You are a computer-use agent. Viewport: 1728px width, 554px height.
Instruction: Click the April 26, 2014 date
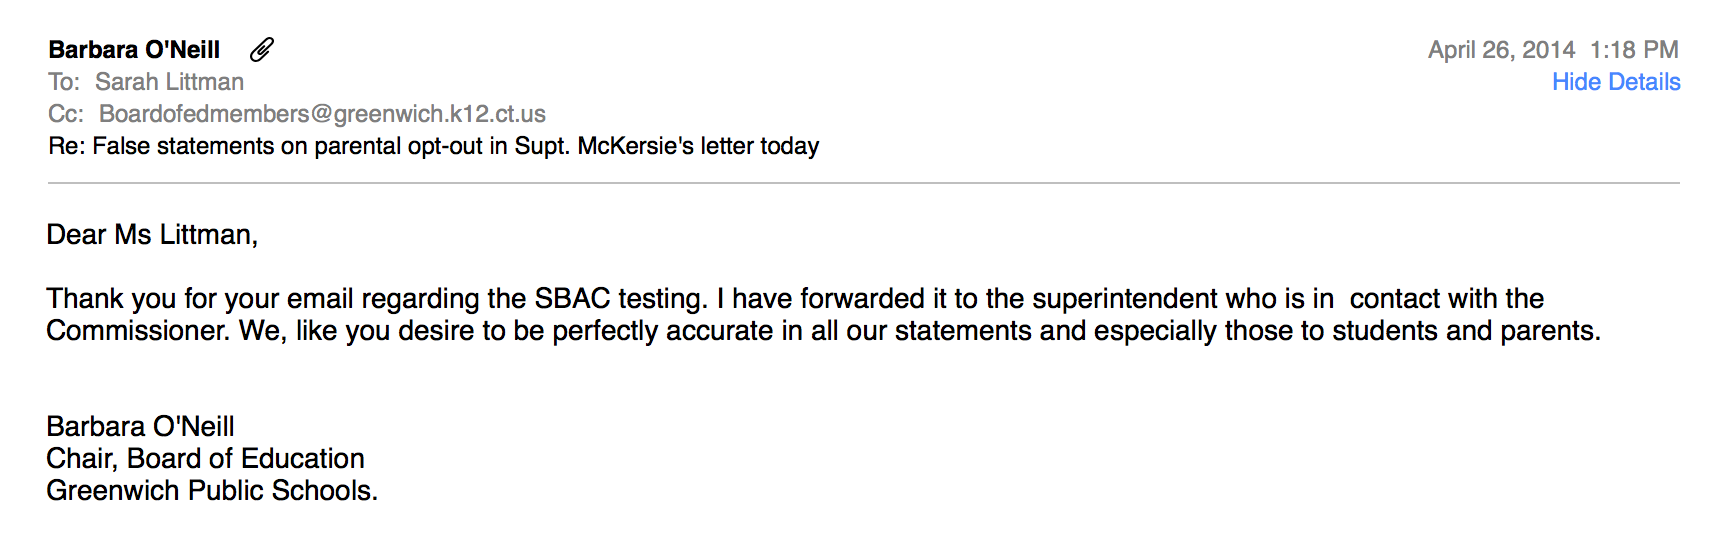pos(1500,50)
